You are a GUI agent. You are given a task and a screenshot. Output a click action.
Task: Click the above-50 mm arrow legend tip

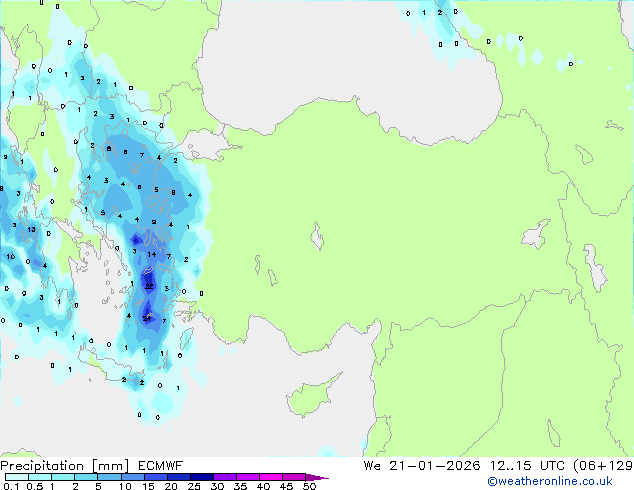317,478
